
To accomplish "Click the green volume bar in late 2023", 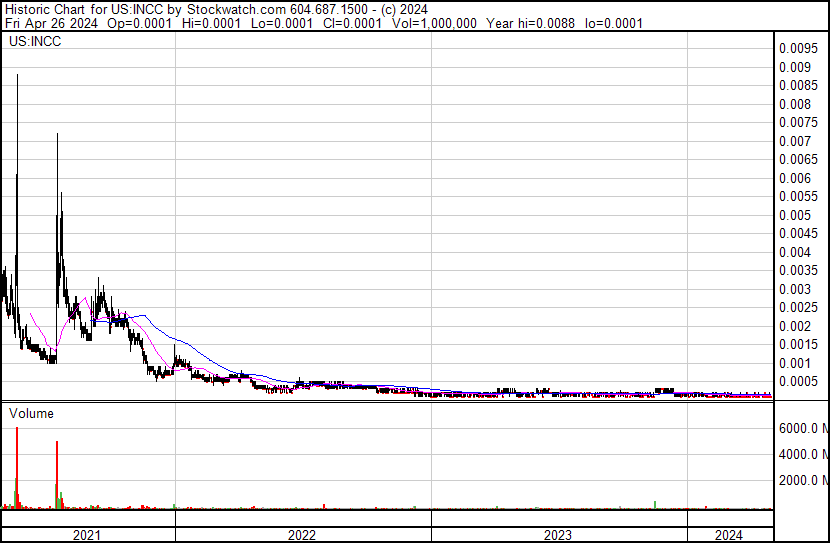I will coord(655,505).
